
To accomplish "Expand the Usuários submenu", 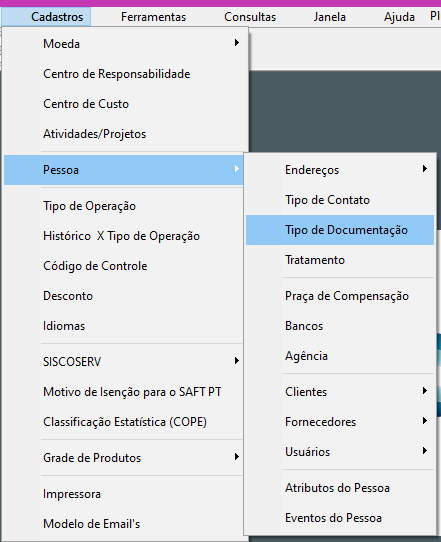I will [340, 452].
